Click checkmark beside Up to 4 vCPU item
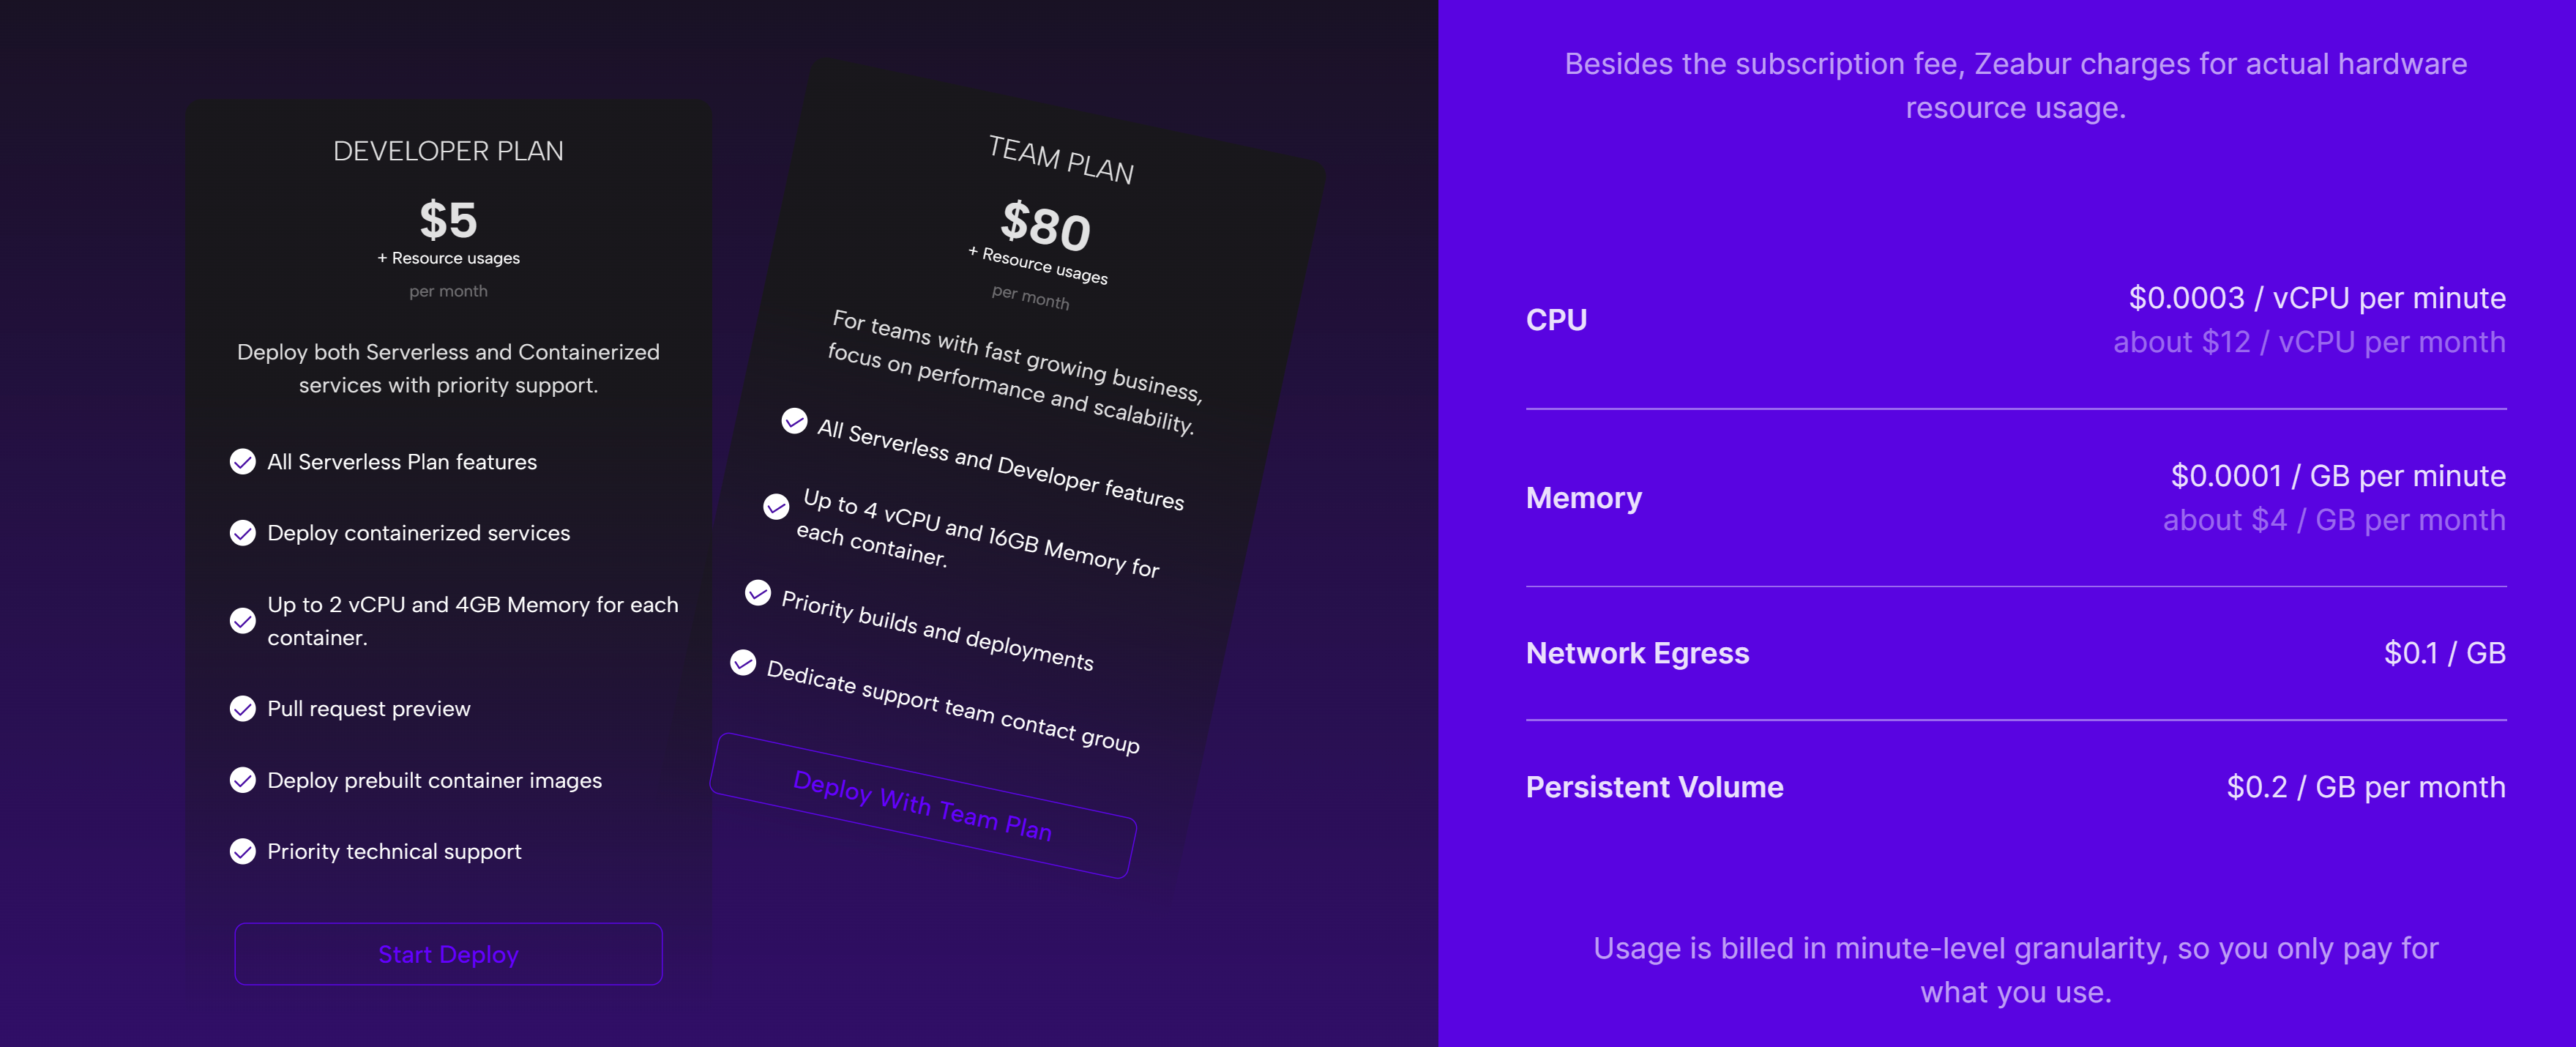The width and height of the screenshot is (2576, 1047). pos(776,506)
